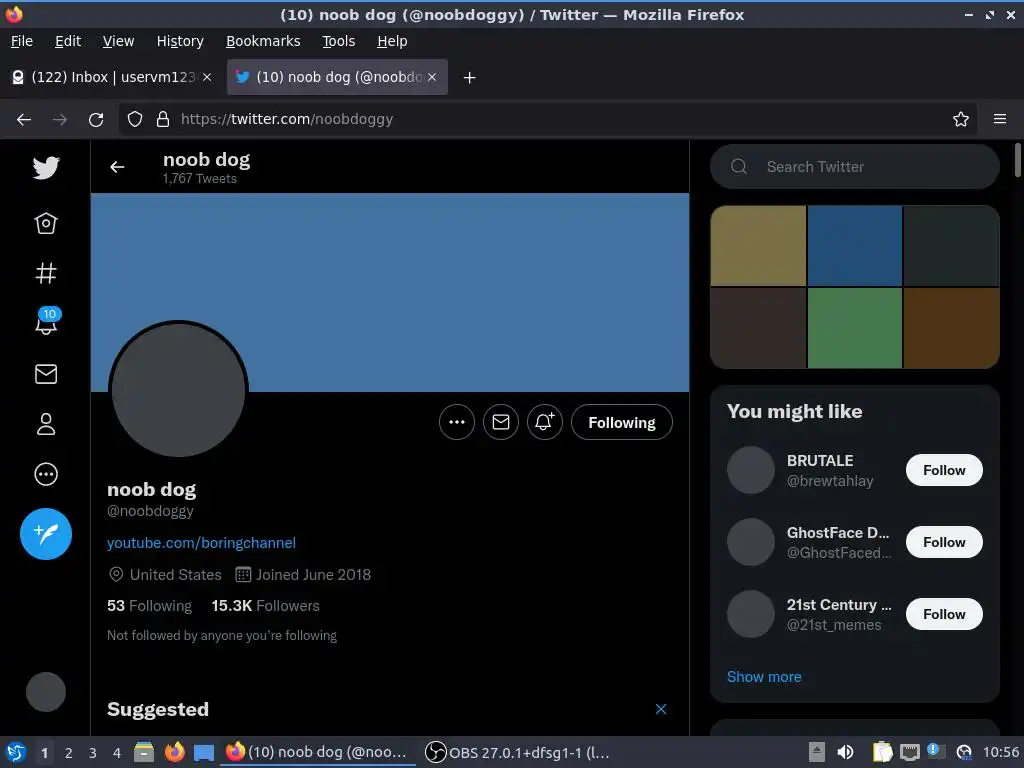This screenshot has height=768, width=1024.
Task: Open the profile three-dots More menu
Action: tap(457, 422)
